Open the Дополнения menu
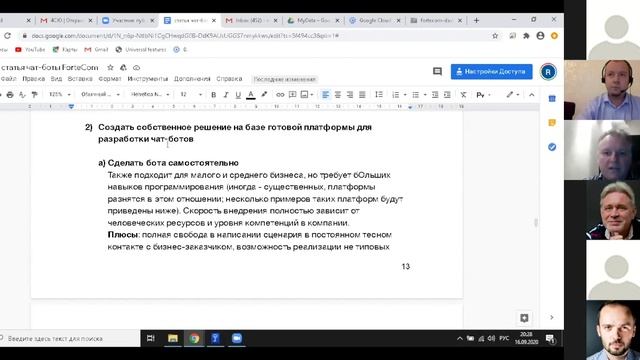The height and width of the screenshot is (360, 640). click(x=192, y=79)
